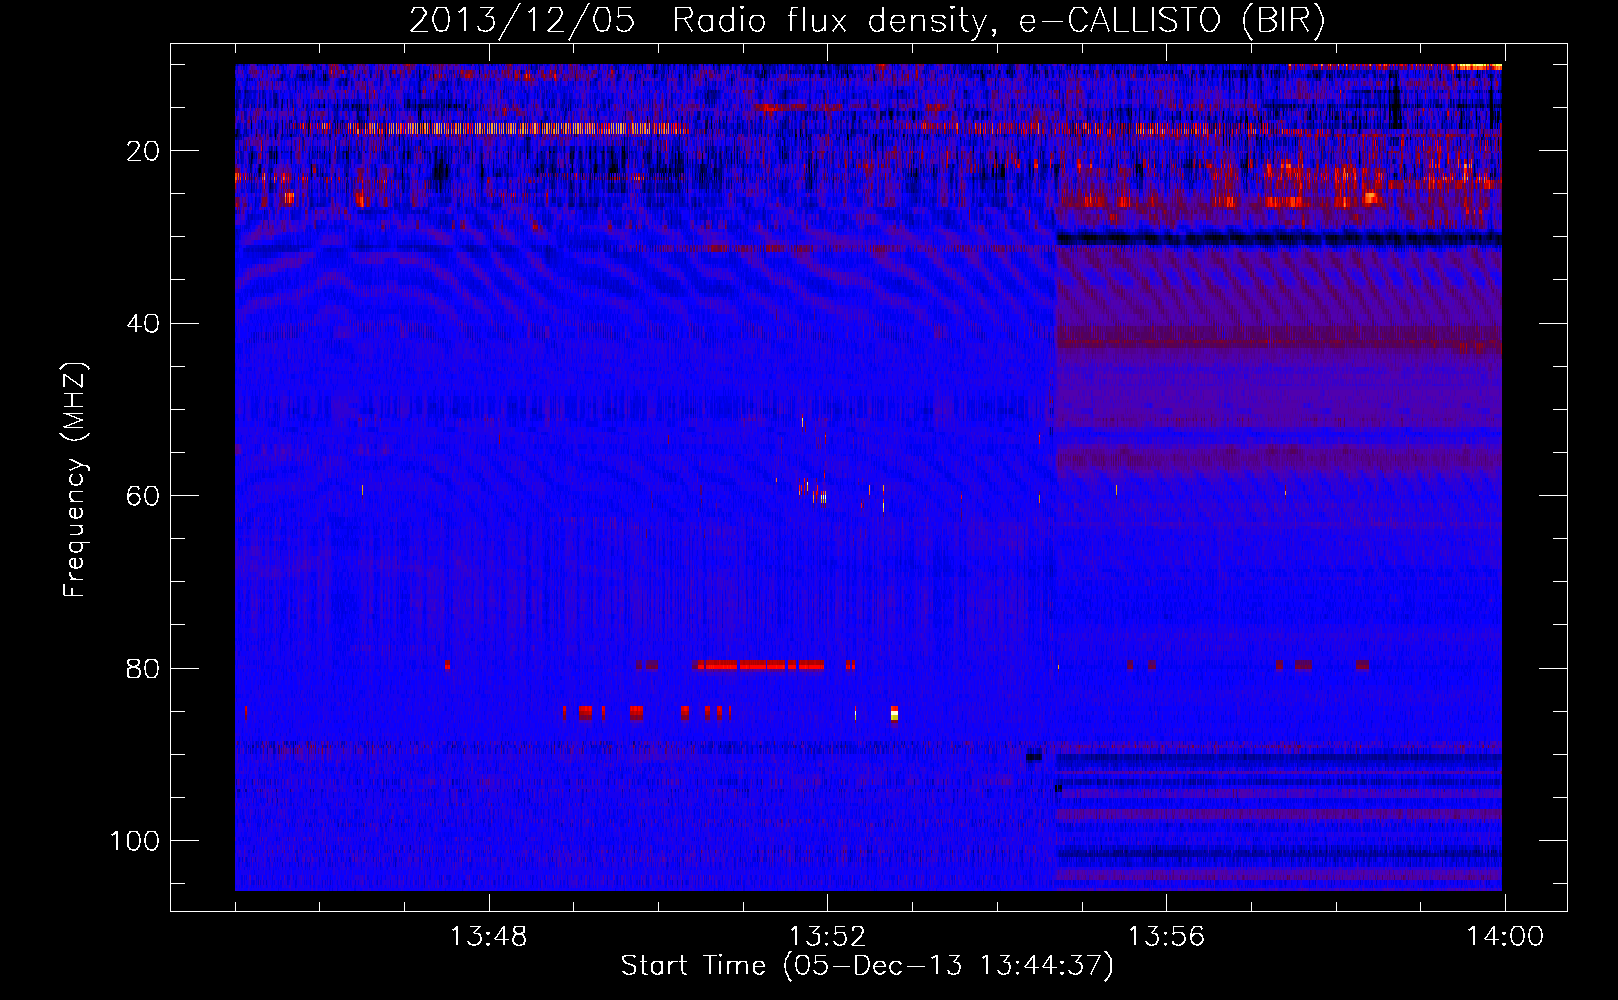
Task: Click the 100 frequency tick label
Action: [135, 841]
